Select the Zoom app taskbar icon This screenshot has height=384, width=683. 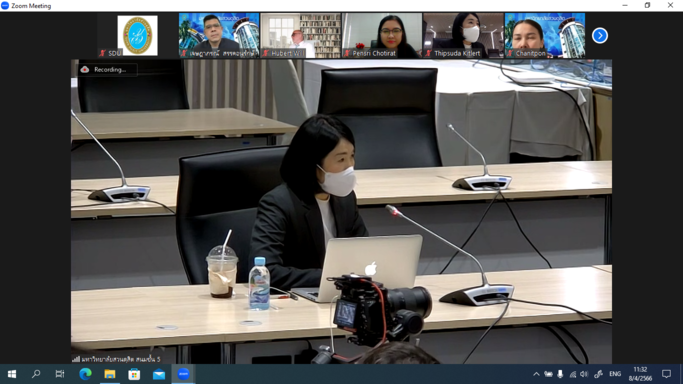coord(183,374)
